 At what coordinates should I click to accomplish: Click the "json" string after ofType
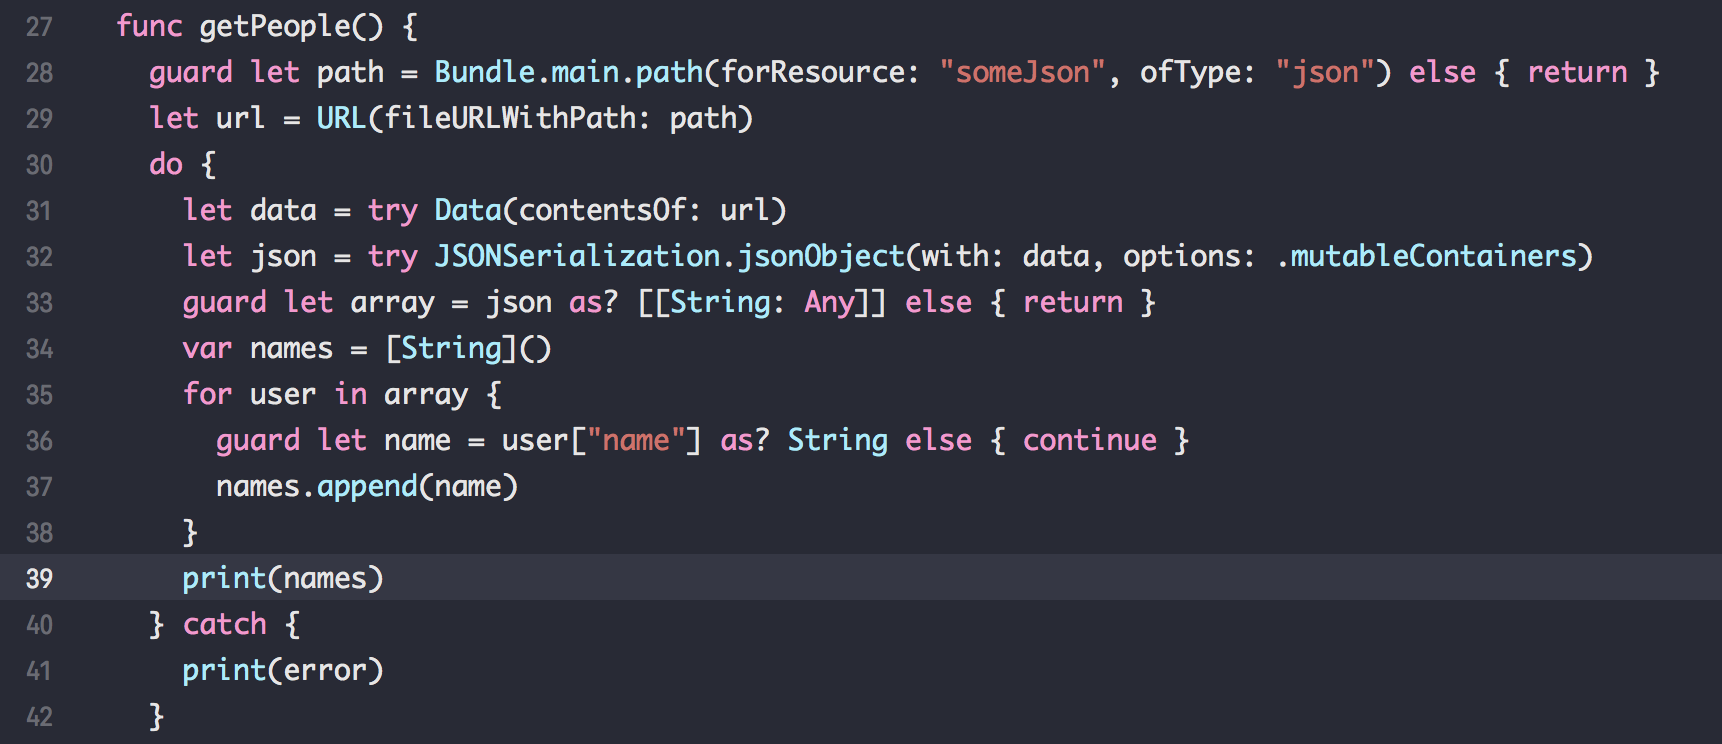pyautogui.click(x=1325, y=73)
